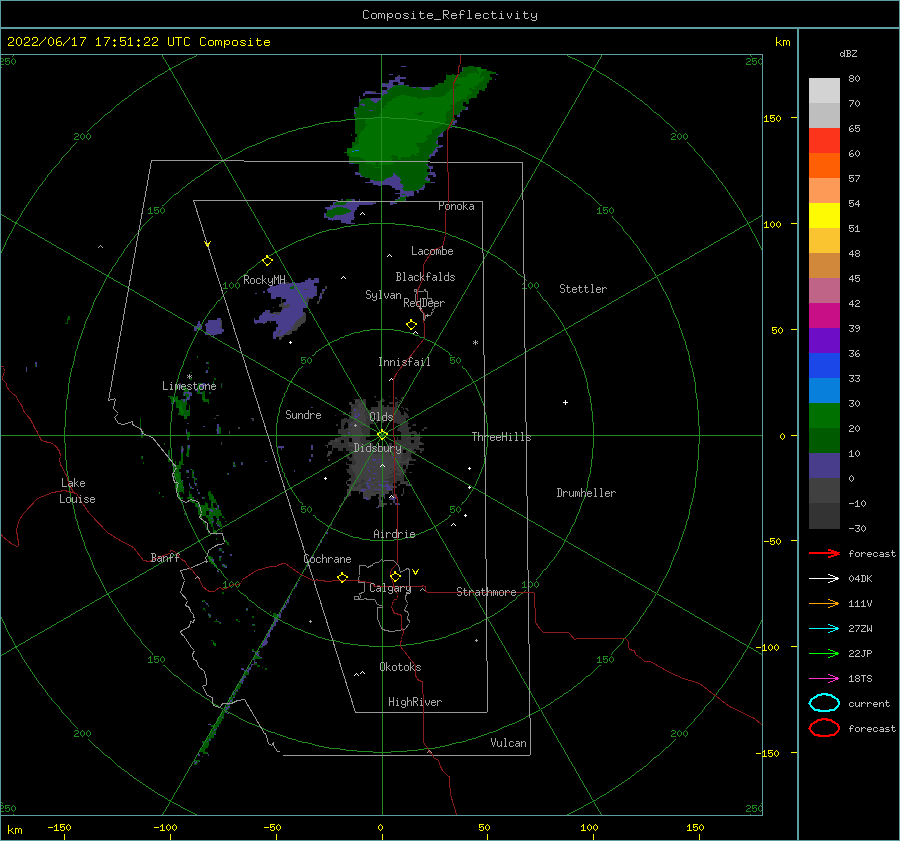Click the white plus marker north of Drumheller
Image resolution: width=900 pixels, height=841 pixels.
click(x=565, y=402)
